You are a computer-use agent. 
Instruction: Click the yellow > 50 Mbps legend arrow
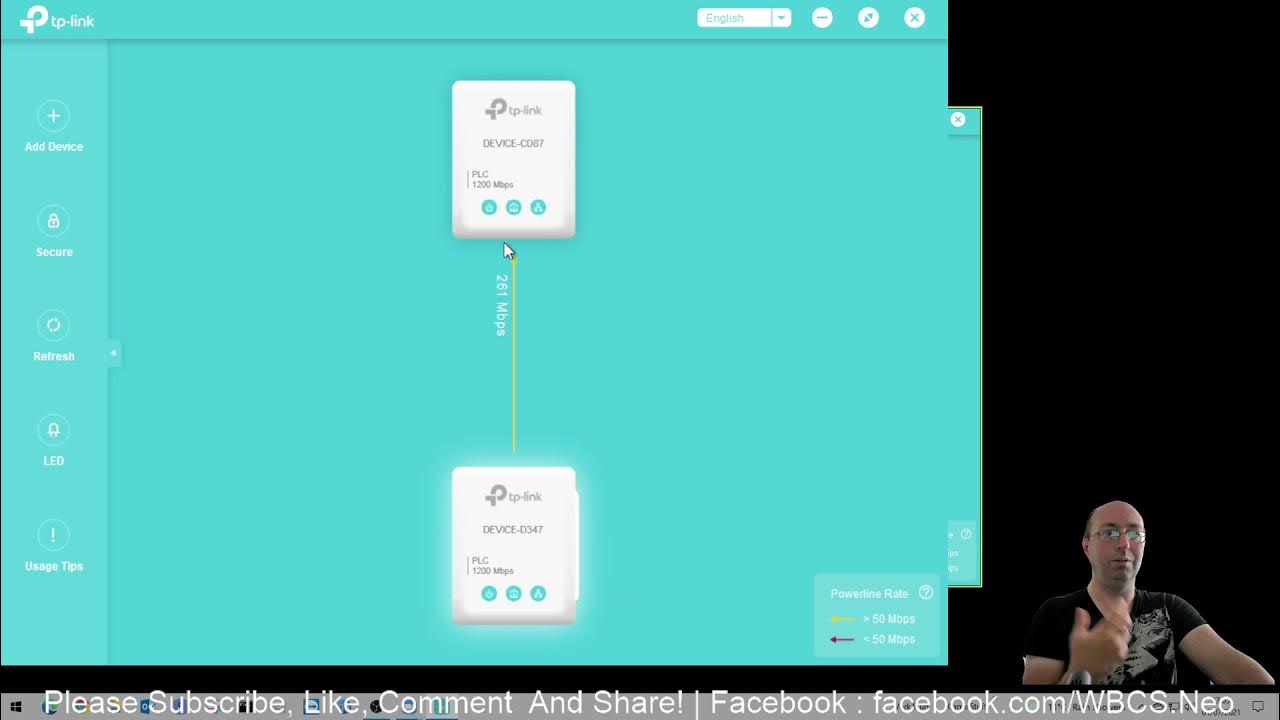(x=842, y=619)
